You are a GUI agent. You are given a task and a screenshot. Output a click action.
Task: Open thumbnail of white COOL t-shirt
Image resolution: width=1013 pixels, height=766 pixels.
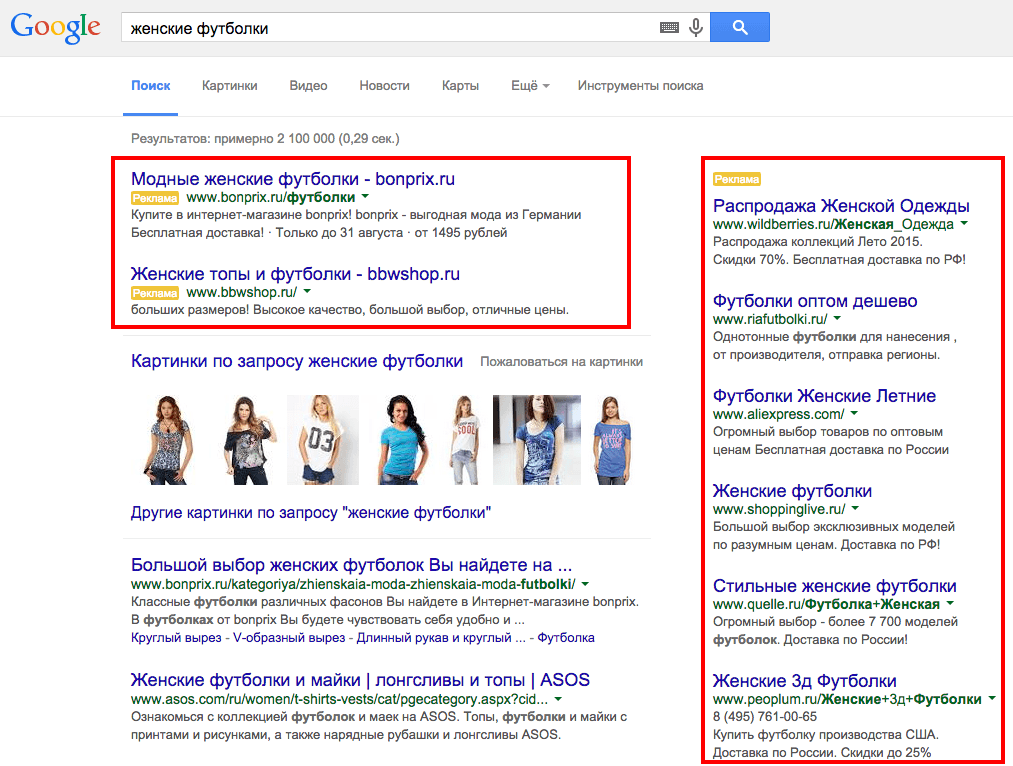[x=465, y=440]
